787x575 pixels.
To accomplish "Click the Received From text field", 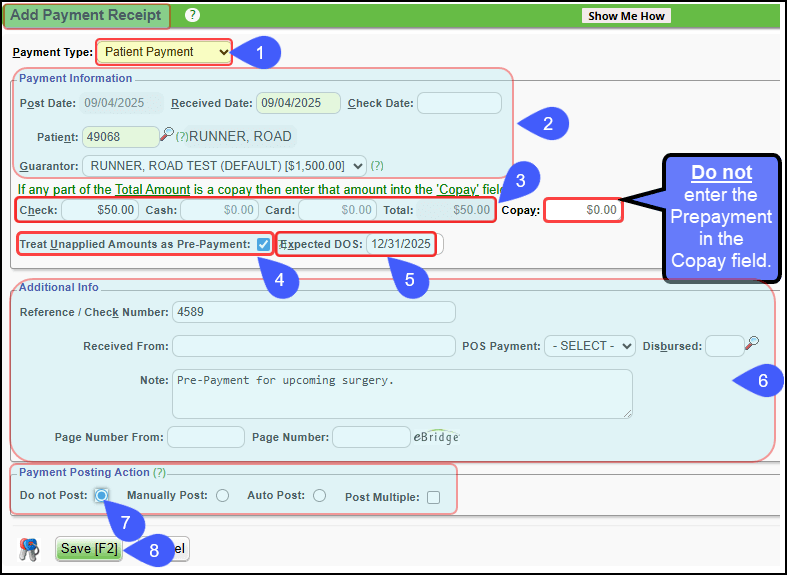I will 313,346.
